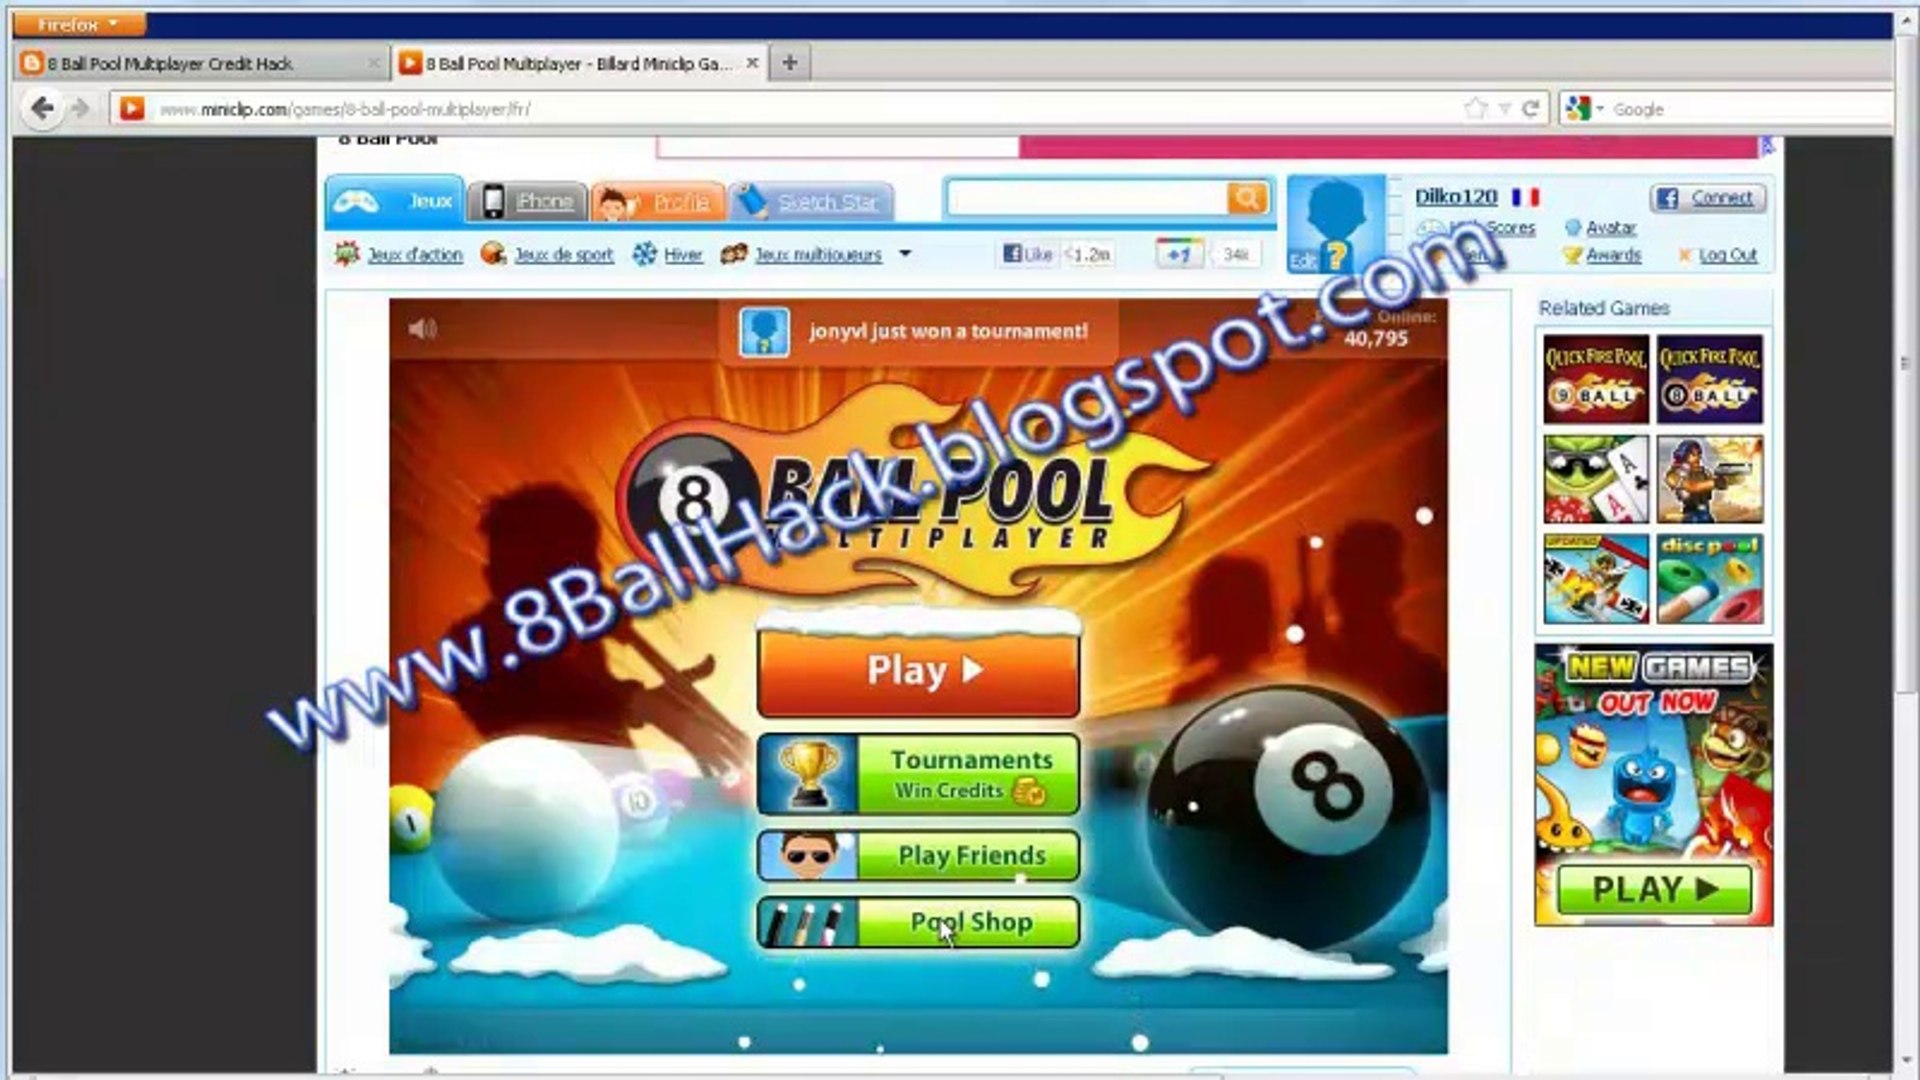Viewport: 1920px width, 1080px height.
Task: Click the Google +1 button
Action: pyautogui.click(x=1179, y=254)
